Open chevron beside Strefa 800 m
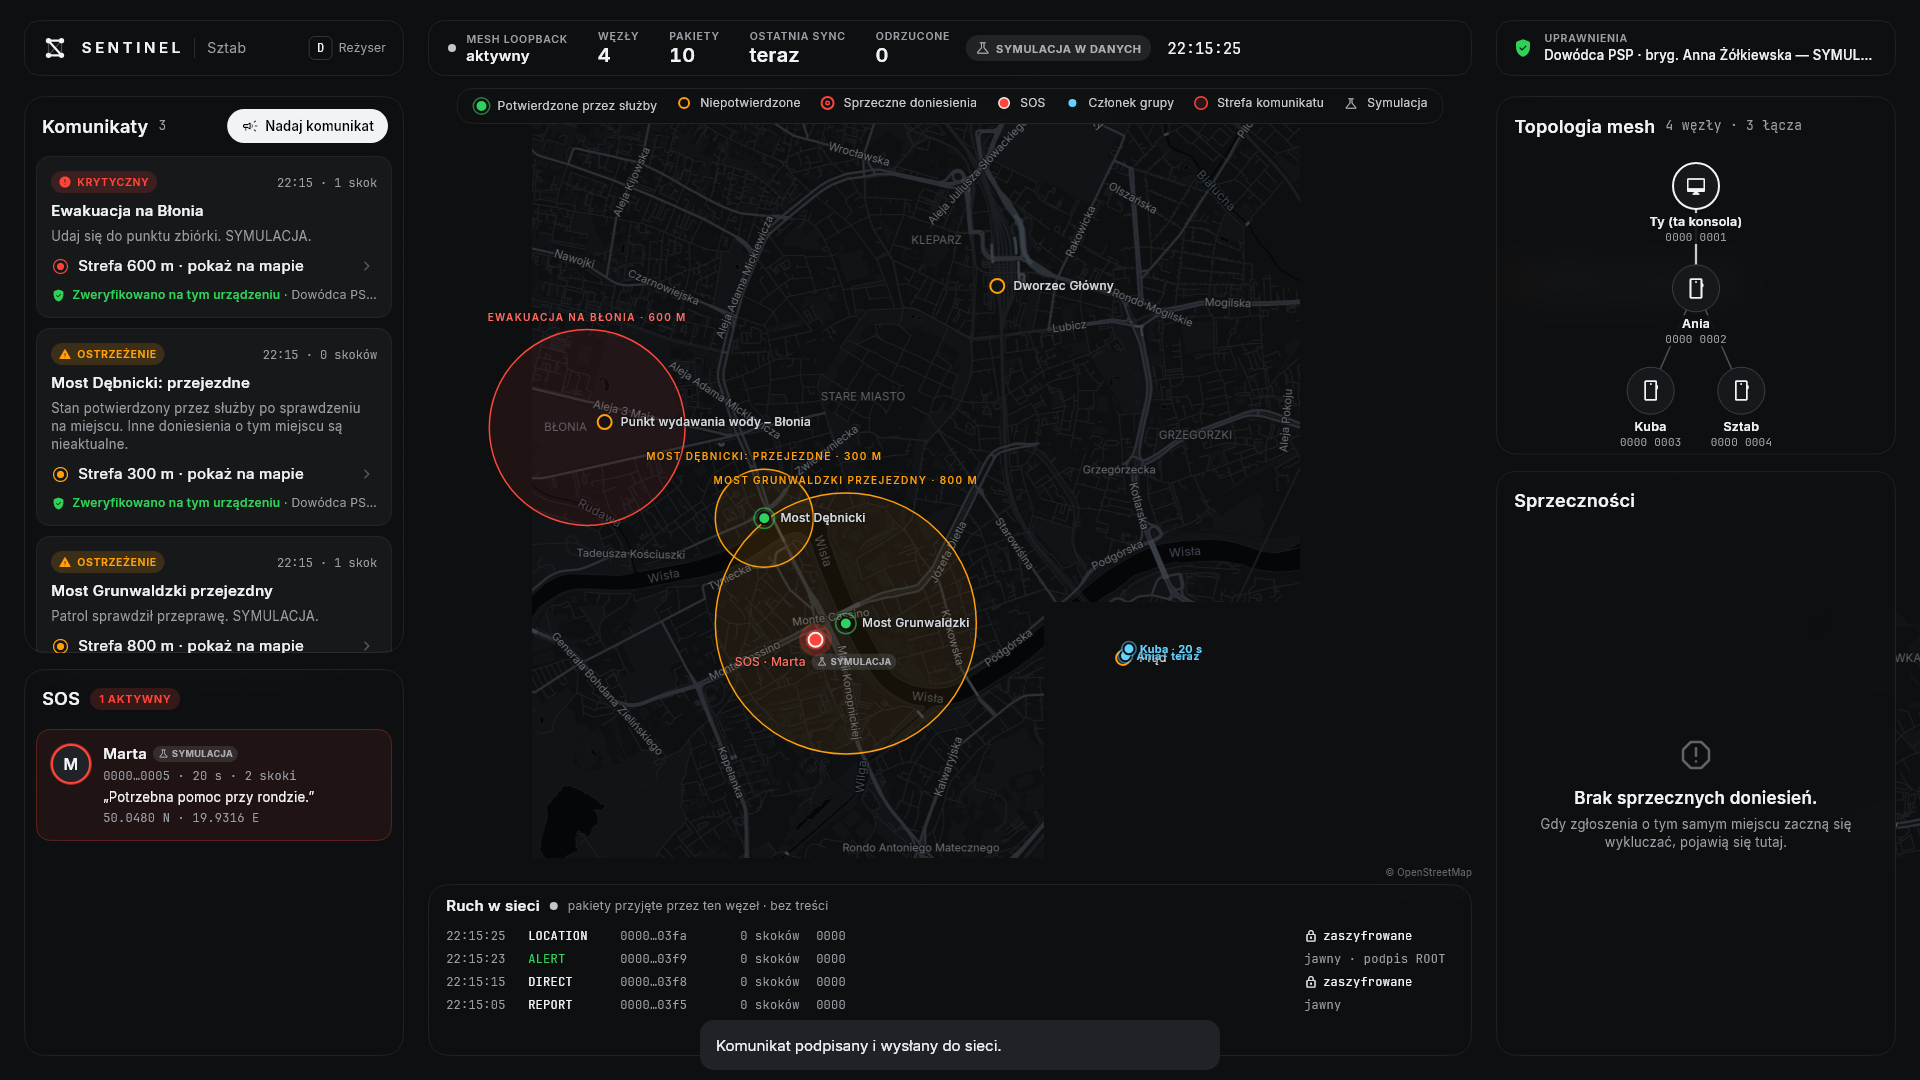The width and height of the screenshot is (1920, 1080). (367, 646)
